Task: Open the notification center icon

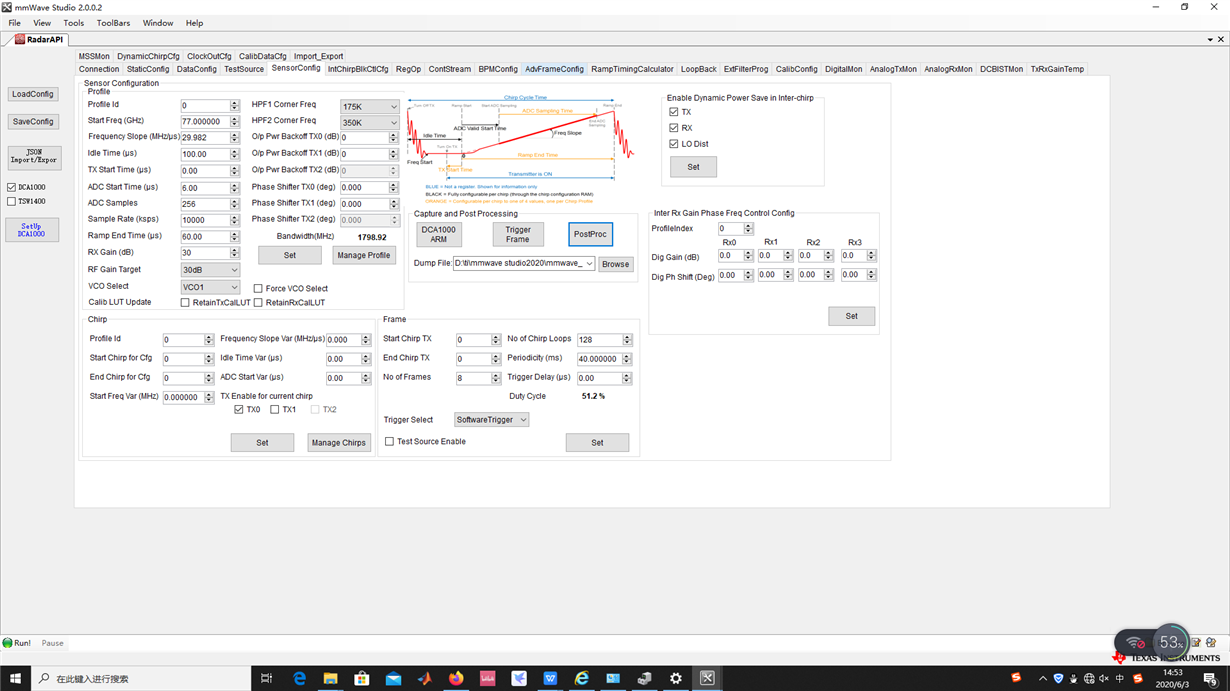Action: click(1210, 678)
